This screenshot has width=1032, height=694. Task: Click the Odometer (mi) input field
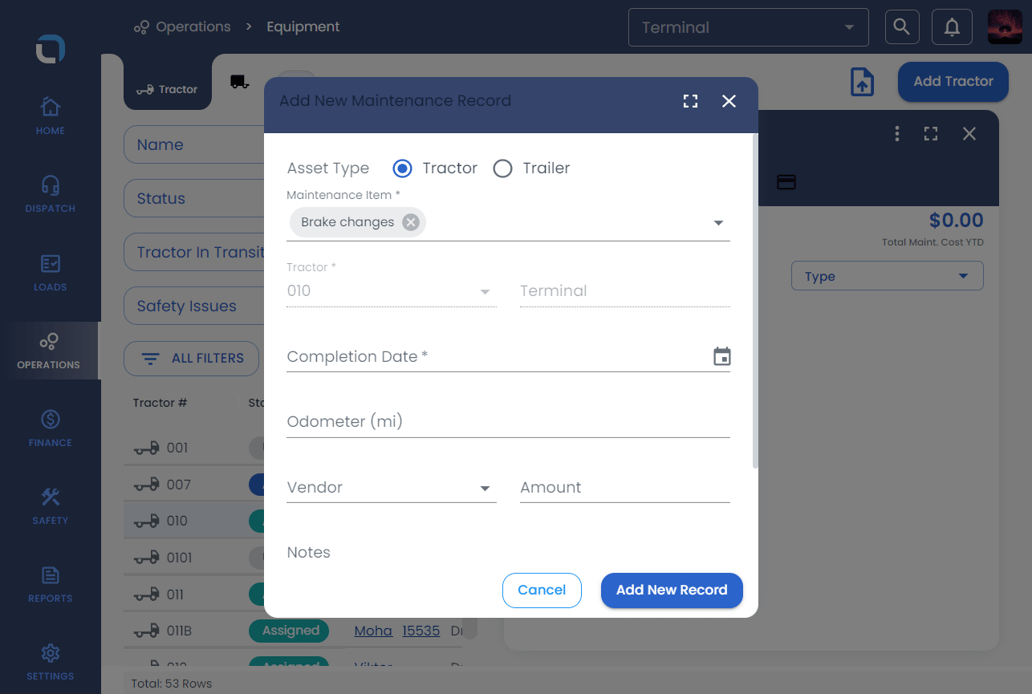[507, 422]
